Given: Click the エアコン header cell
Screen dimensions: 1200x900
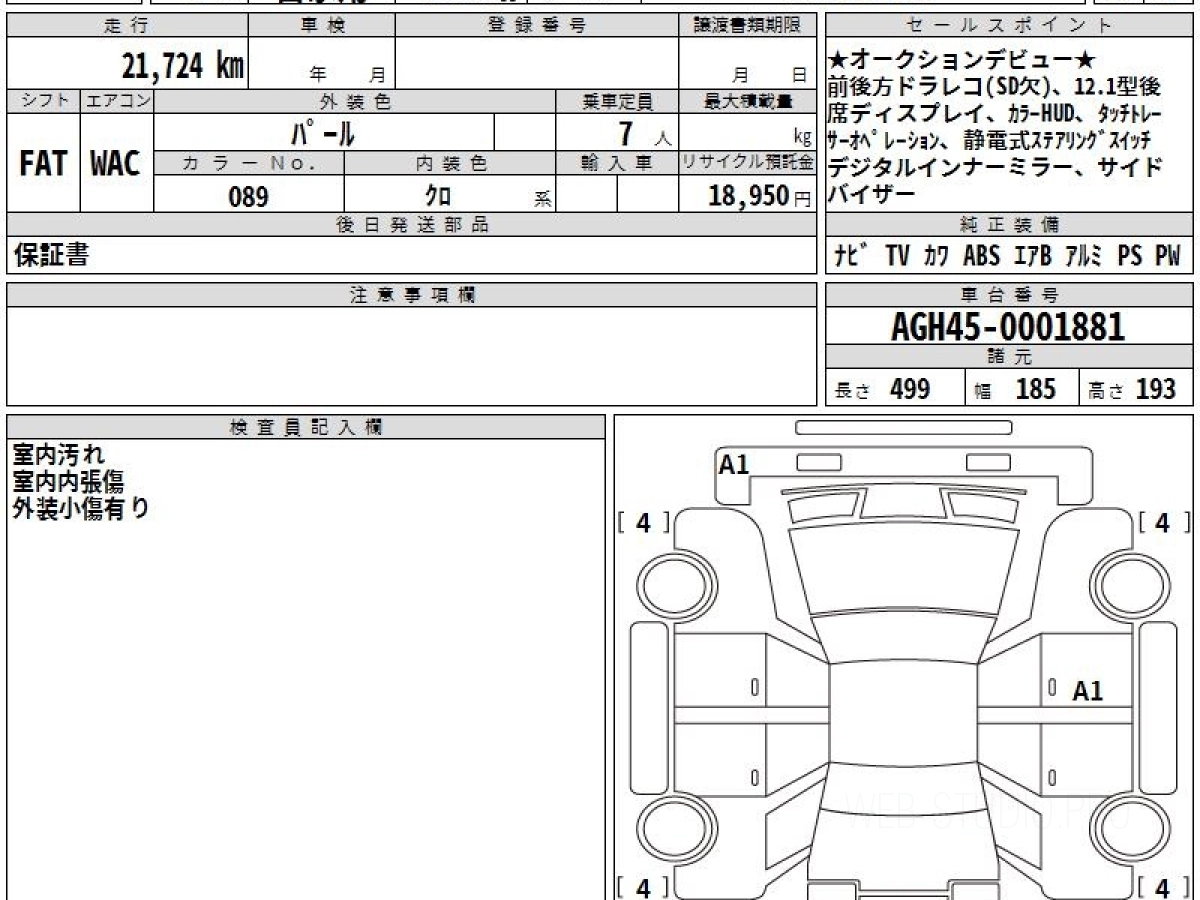Looking at the screenshot, I should (117, 101).
